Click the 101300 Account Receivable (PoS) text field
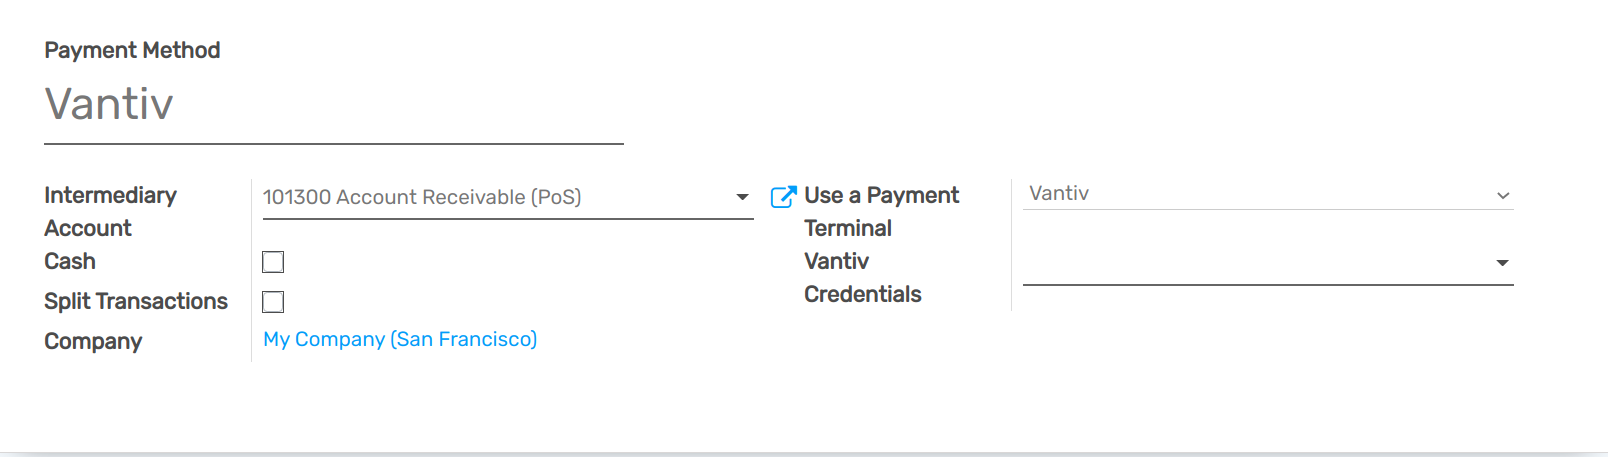The height and width of the screenshot is (457, 1608). point(490,197)
